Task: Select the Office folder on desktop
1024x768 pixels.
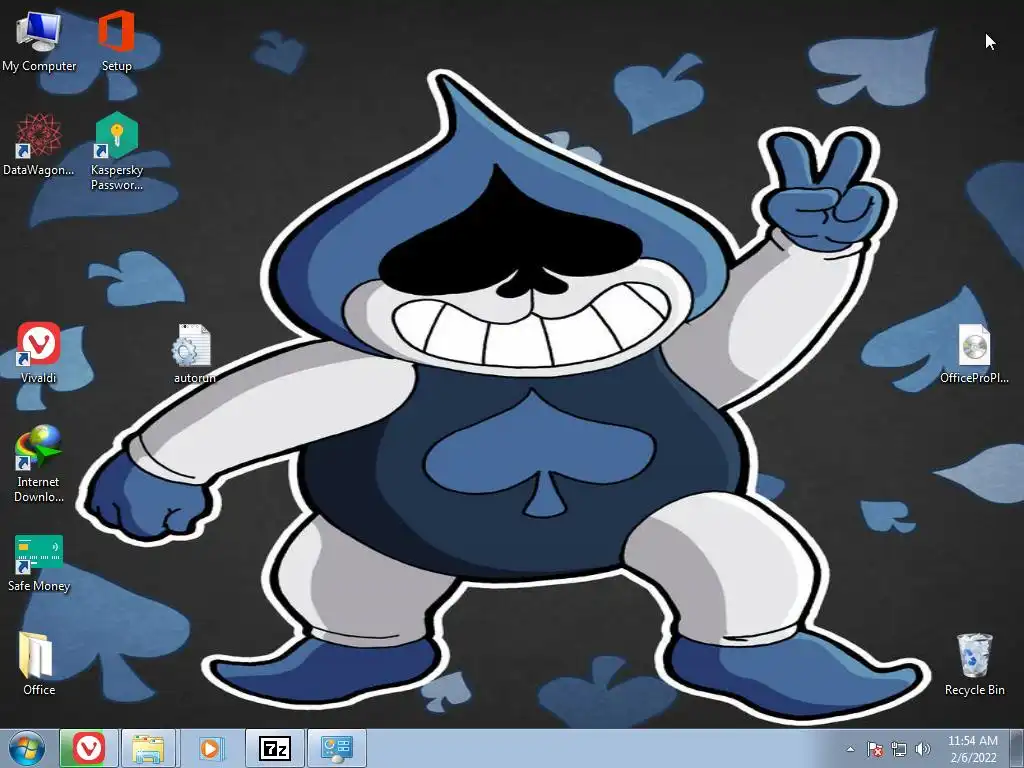Action: pyautogui.click(x=39, y=664)
